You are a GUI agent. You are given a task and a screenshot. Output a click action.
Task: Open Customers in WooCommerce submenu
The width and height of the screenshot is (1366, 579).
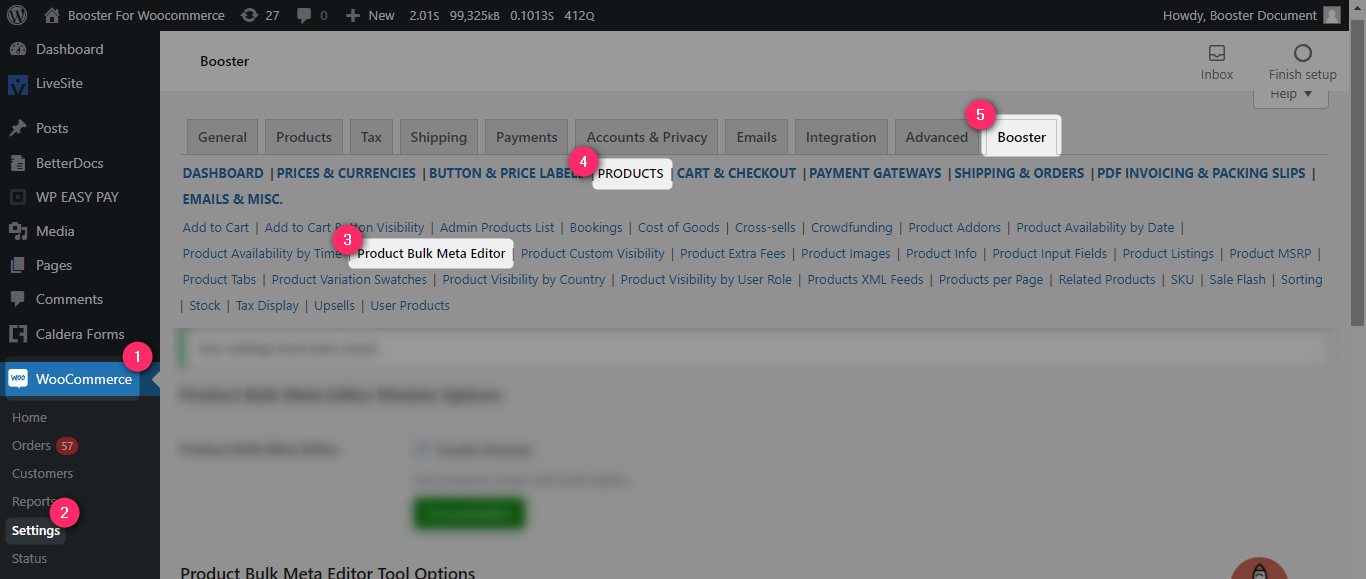click(42, 473)
